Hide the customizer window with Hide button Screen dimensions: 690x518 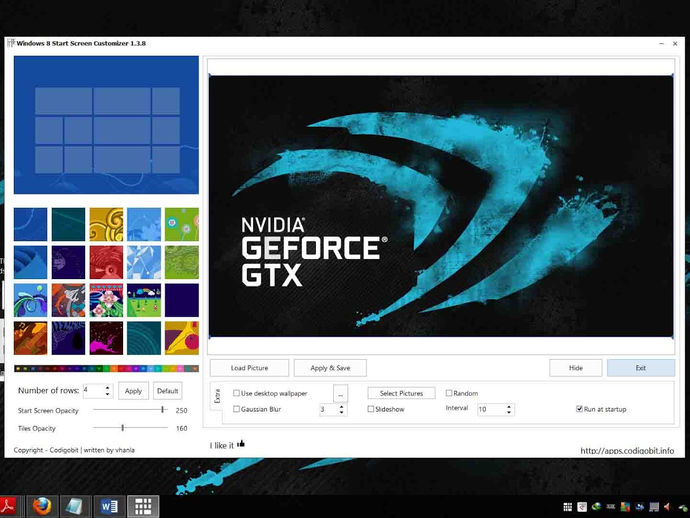pyautogui.click(x=576, y=368)
